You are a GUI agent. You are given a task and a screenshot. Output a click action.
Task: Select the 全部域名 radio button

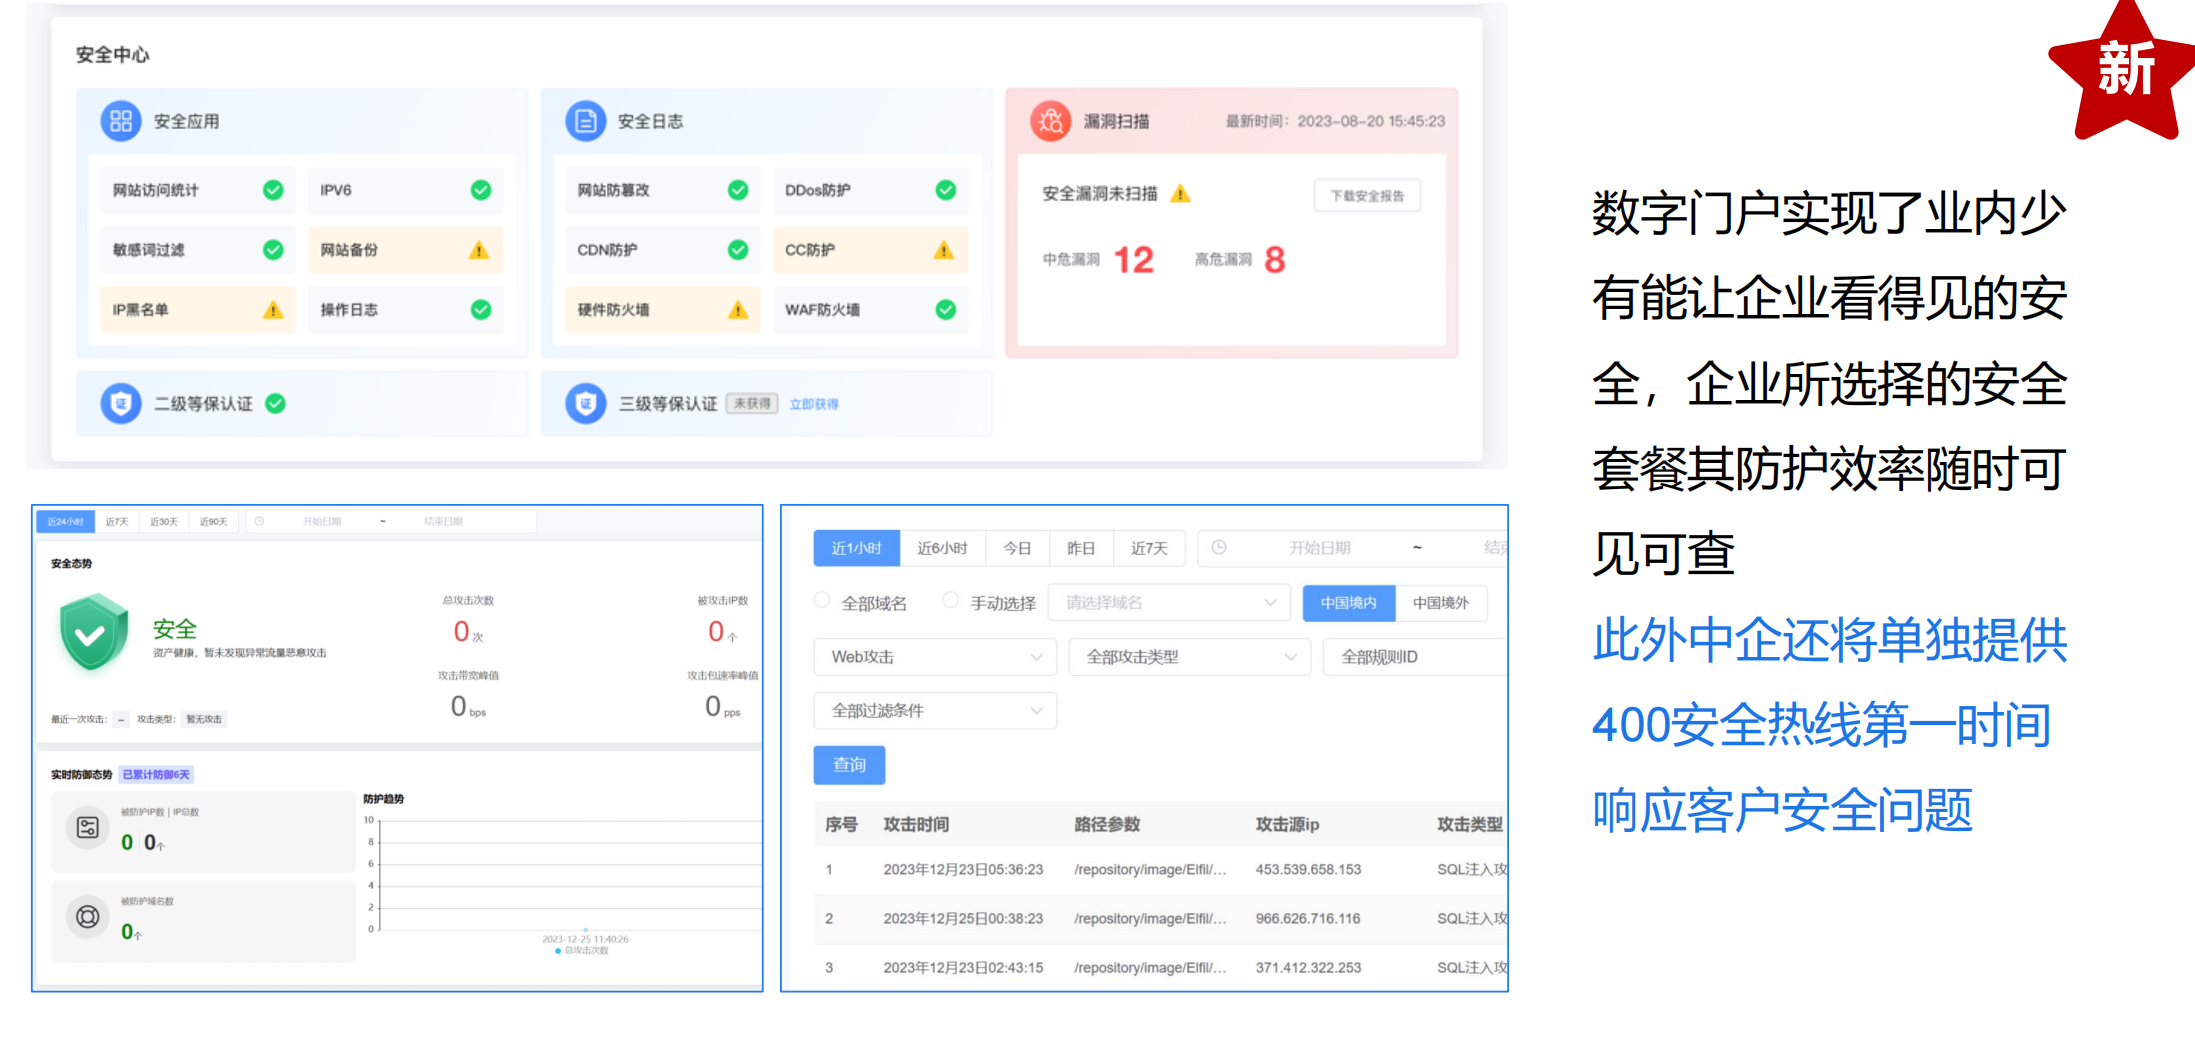(822, 601)
